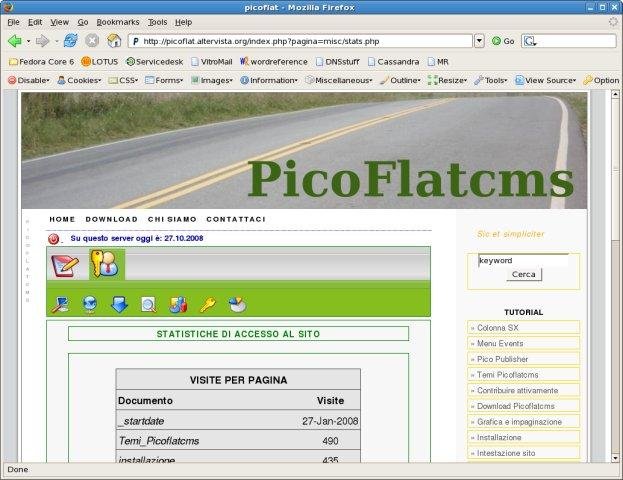Click the page scrollbar down arrow
The height and width of the screenshot is (480, 623).
click(x=615, y=458)
